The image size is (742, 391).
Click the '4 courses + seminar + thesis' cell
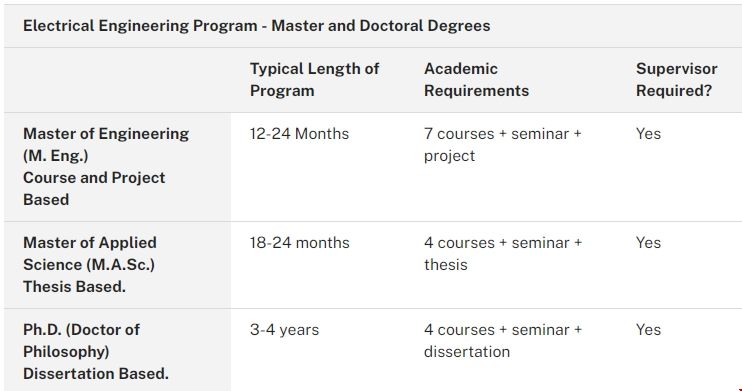pyautogui.click(x=503, y=253)
